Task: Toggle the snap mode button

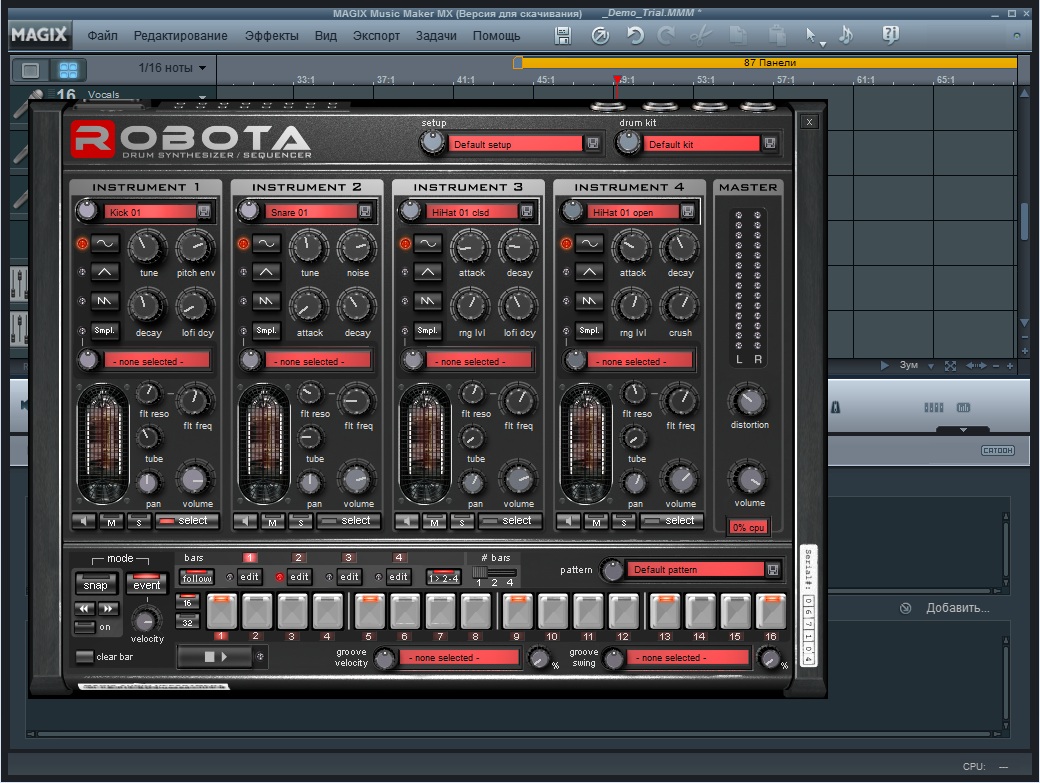Action: click(96, 584)
